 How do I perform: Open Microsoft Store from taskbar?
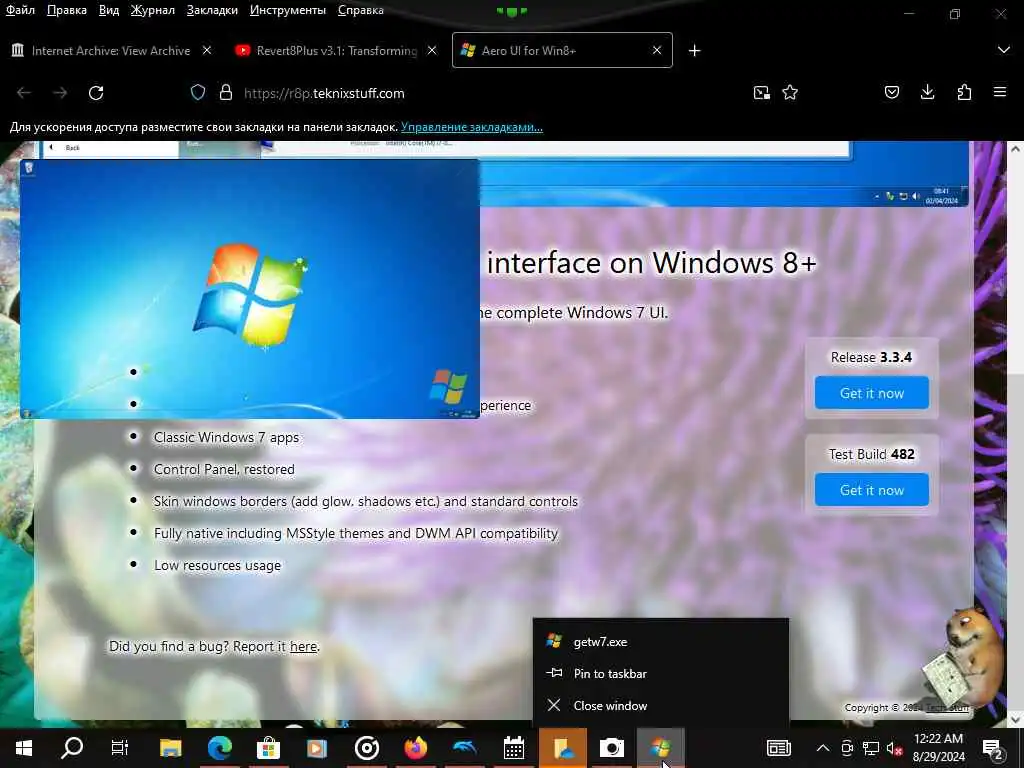coord(268,748)
